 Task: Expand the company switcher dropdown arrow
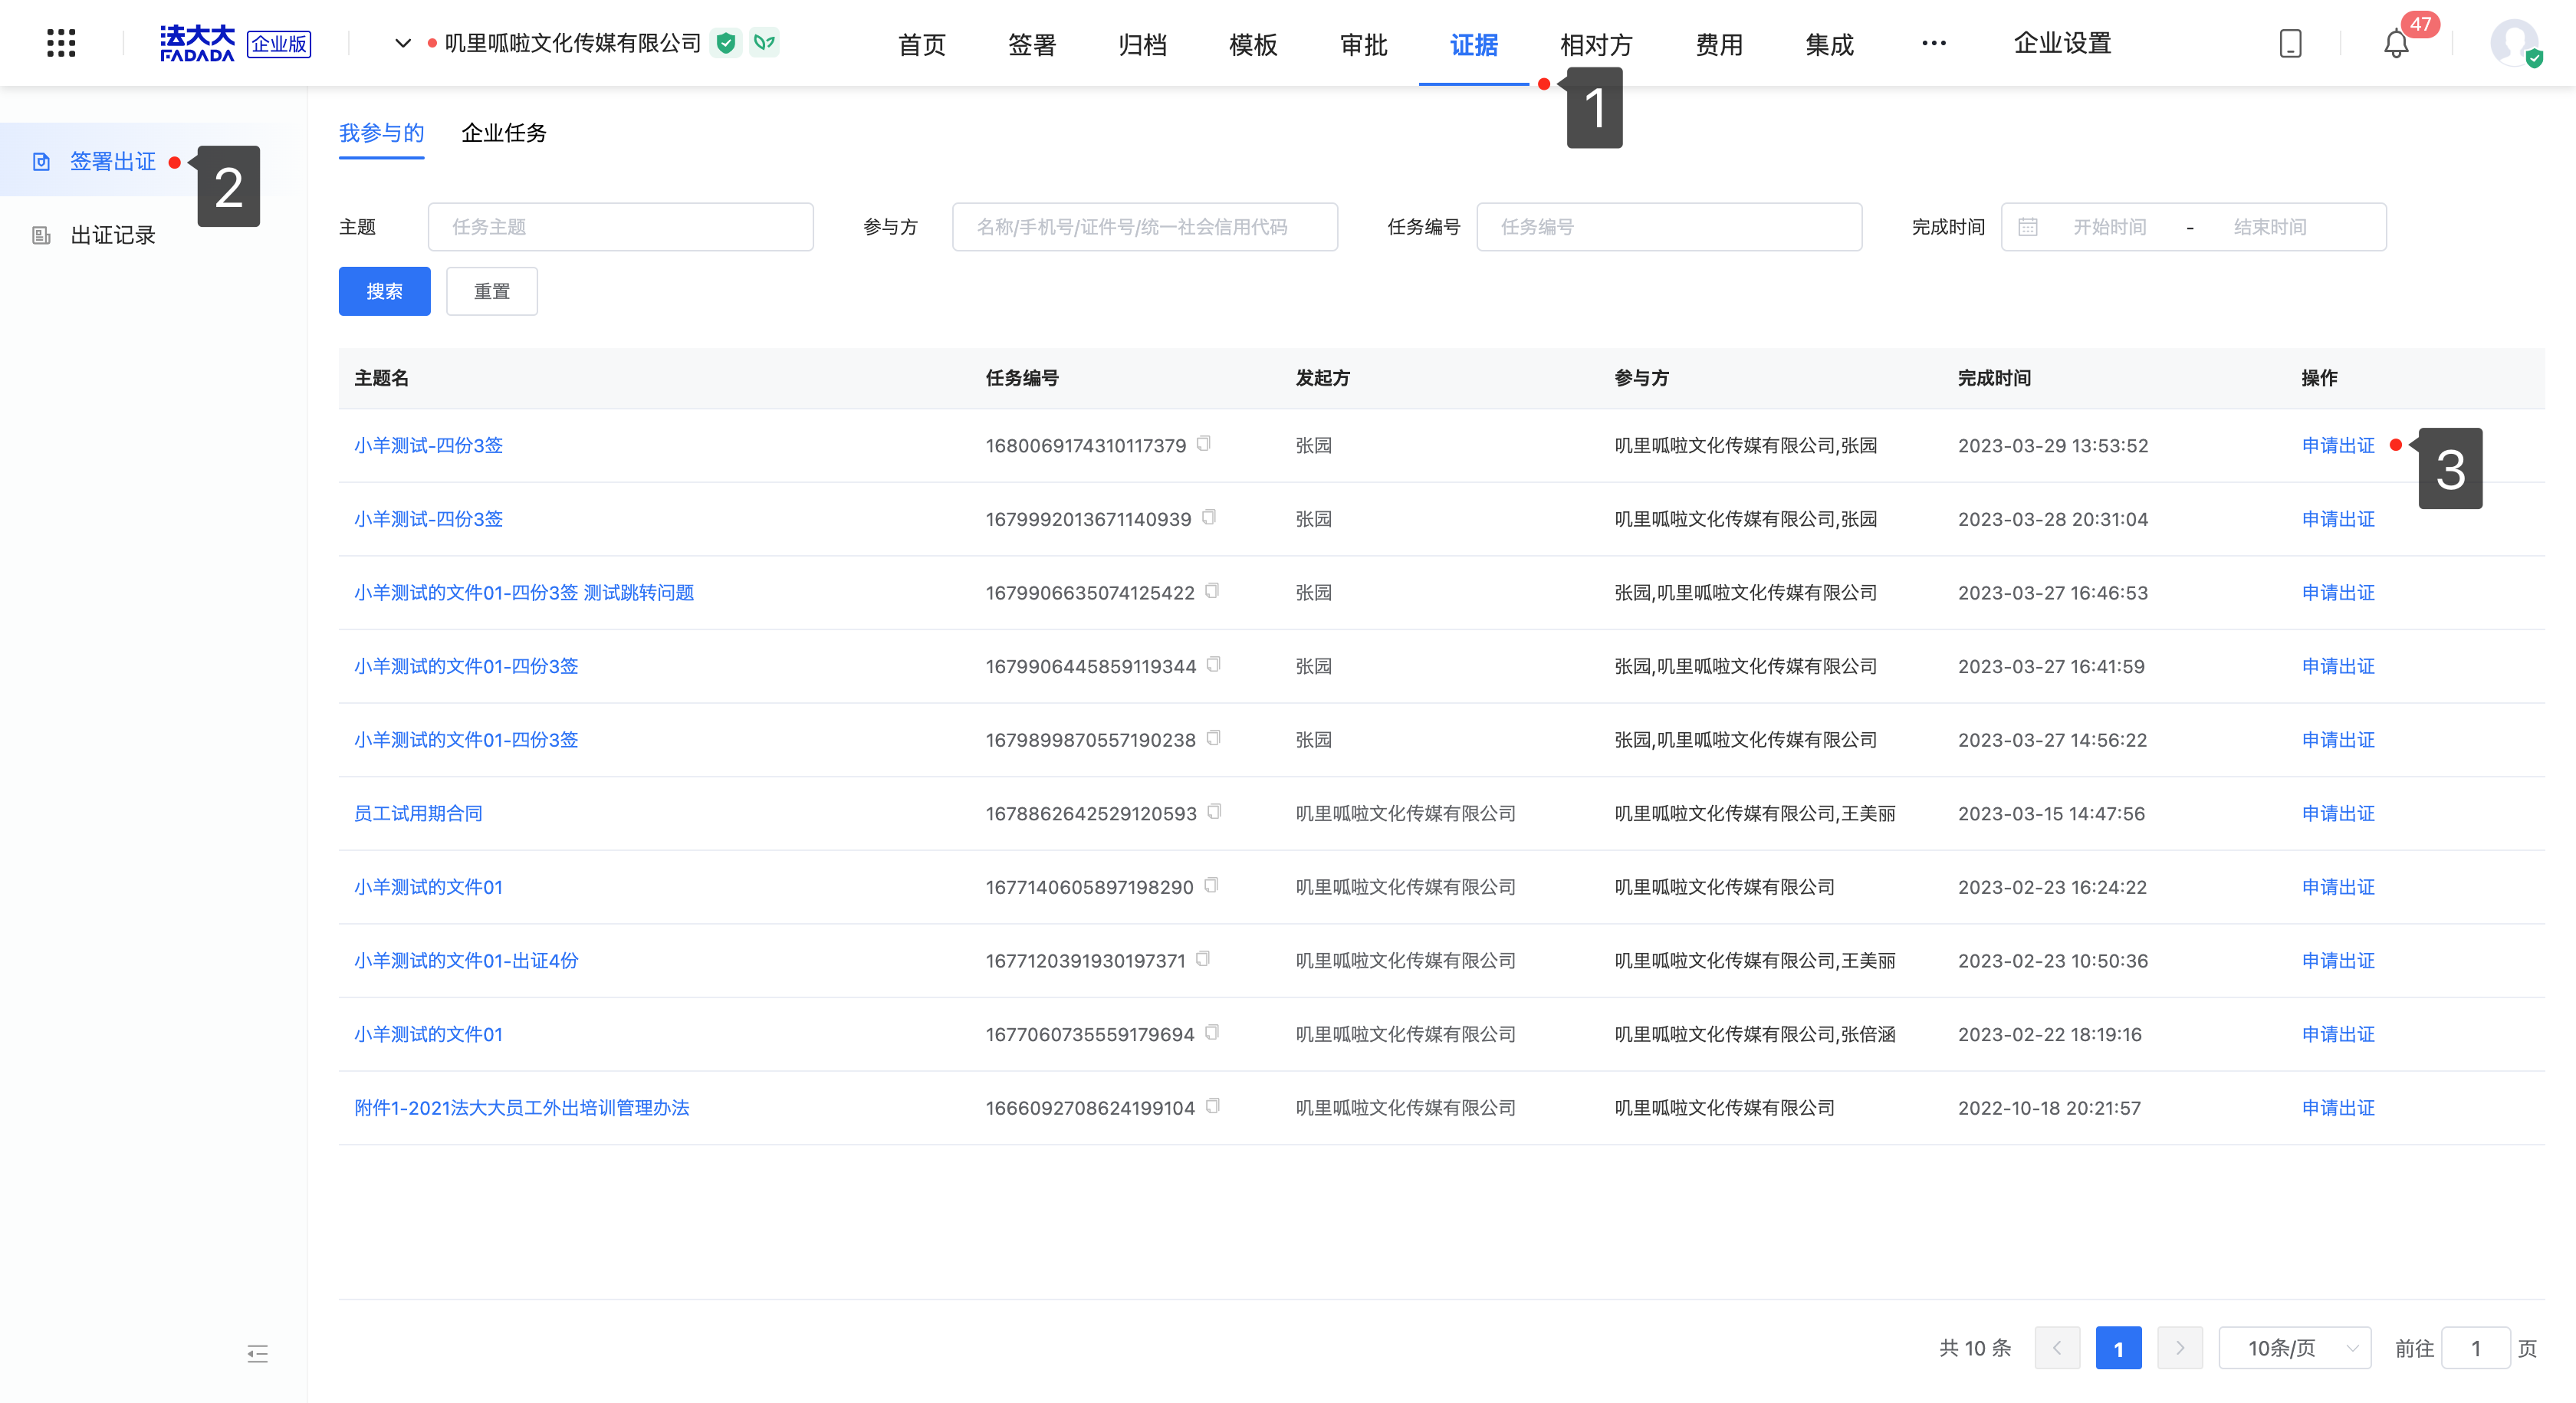tap(403, 43)
